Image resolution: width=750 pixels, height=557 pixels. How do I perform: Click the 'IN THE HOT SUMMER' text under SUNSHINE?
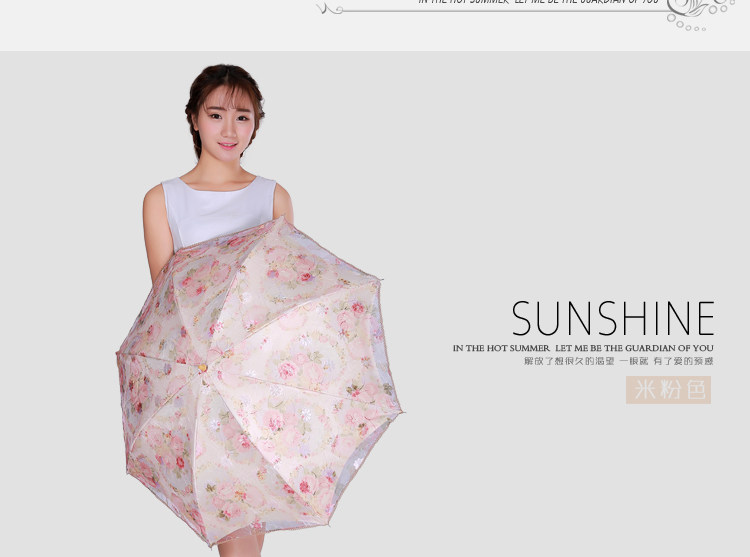coord(501,348)
